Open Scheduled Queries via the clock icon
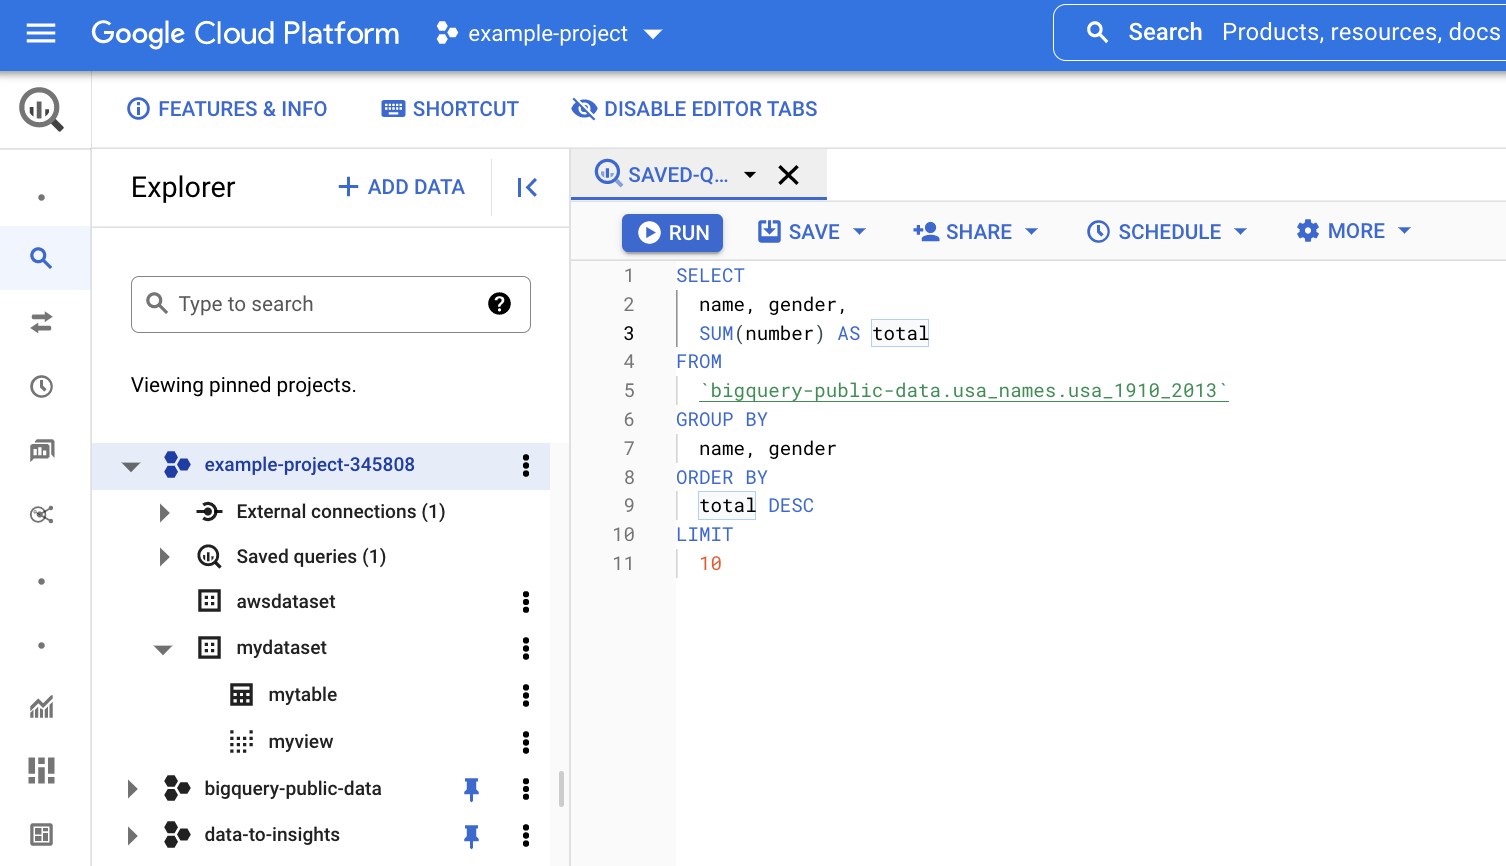Screen dimensions: 1506x866 41,386
